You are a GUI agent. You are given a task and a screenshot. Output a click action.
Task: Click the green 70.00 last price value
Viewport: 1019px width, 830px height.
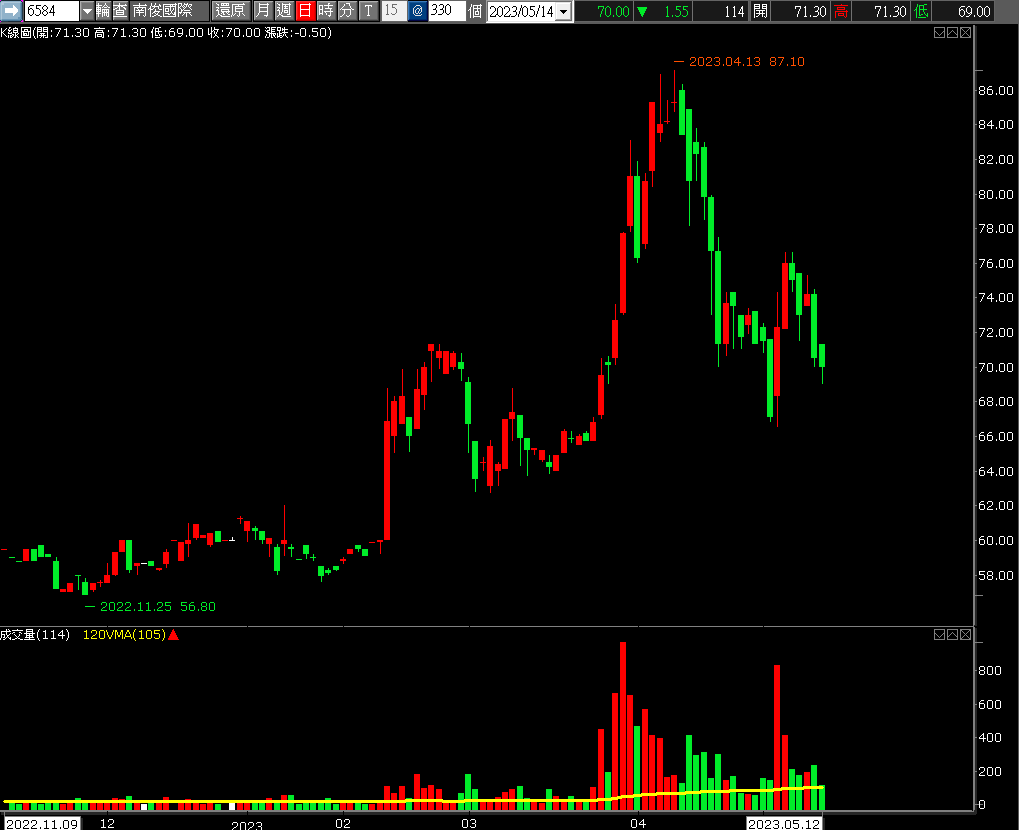coord(613,12)
